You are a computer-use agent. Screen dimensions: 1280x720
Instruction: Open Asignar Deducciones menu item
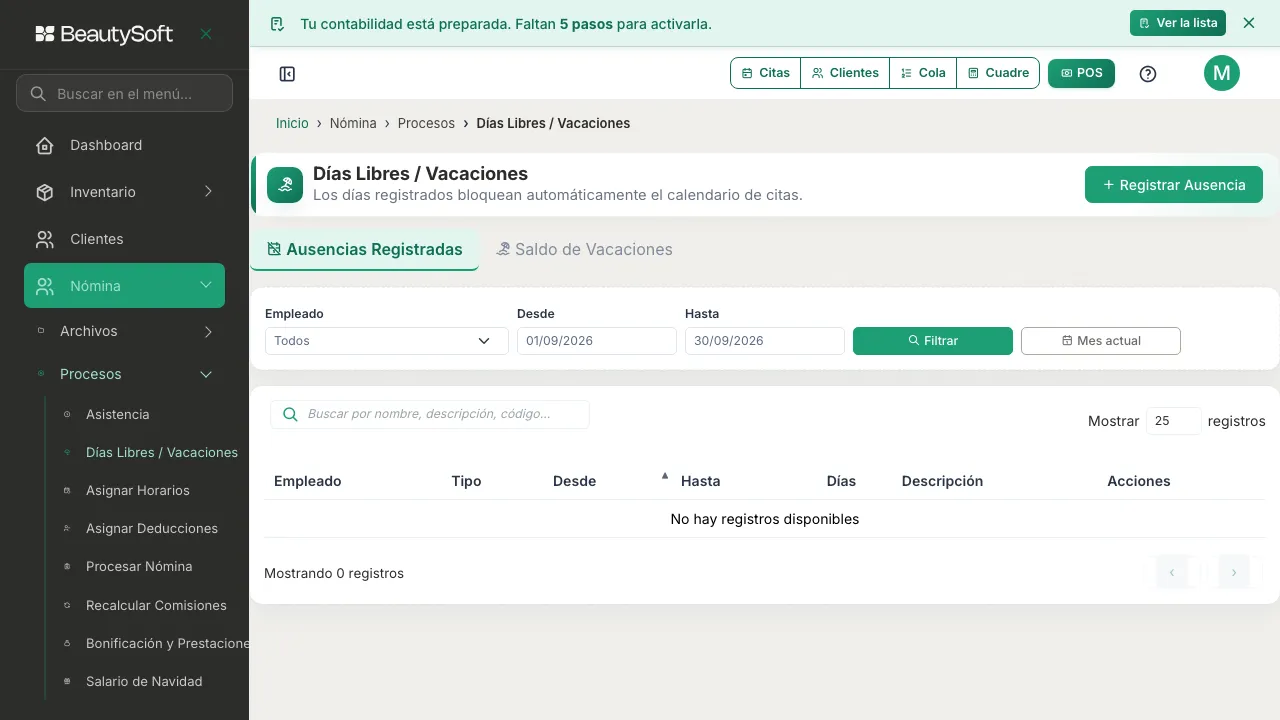click(152, 529)
